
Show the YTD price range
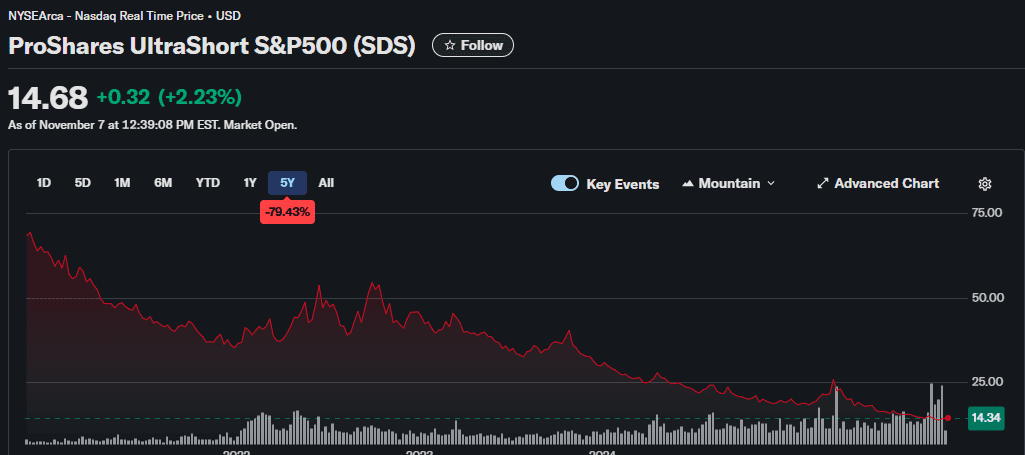(207, 183)
